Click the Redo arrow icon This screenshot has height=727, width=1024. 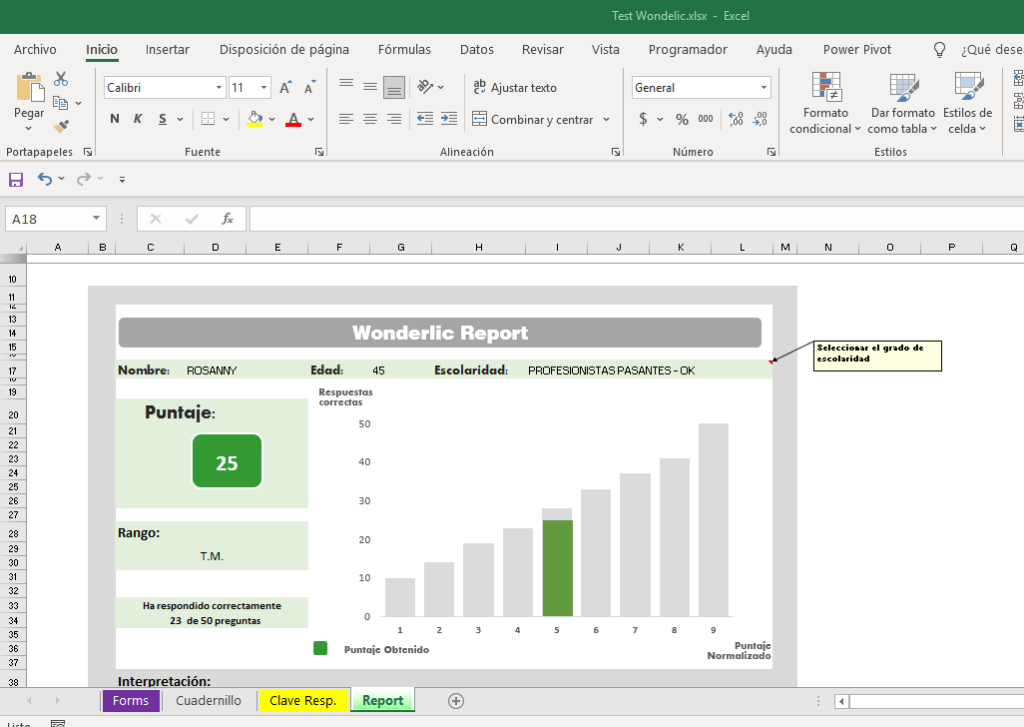[84, 178]
